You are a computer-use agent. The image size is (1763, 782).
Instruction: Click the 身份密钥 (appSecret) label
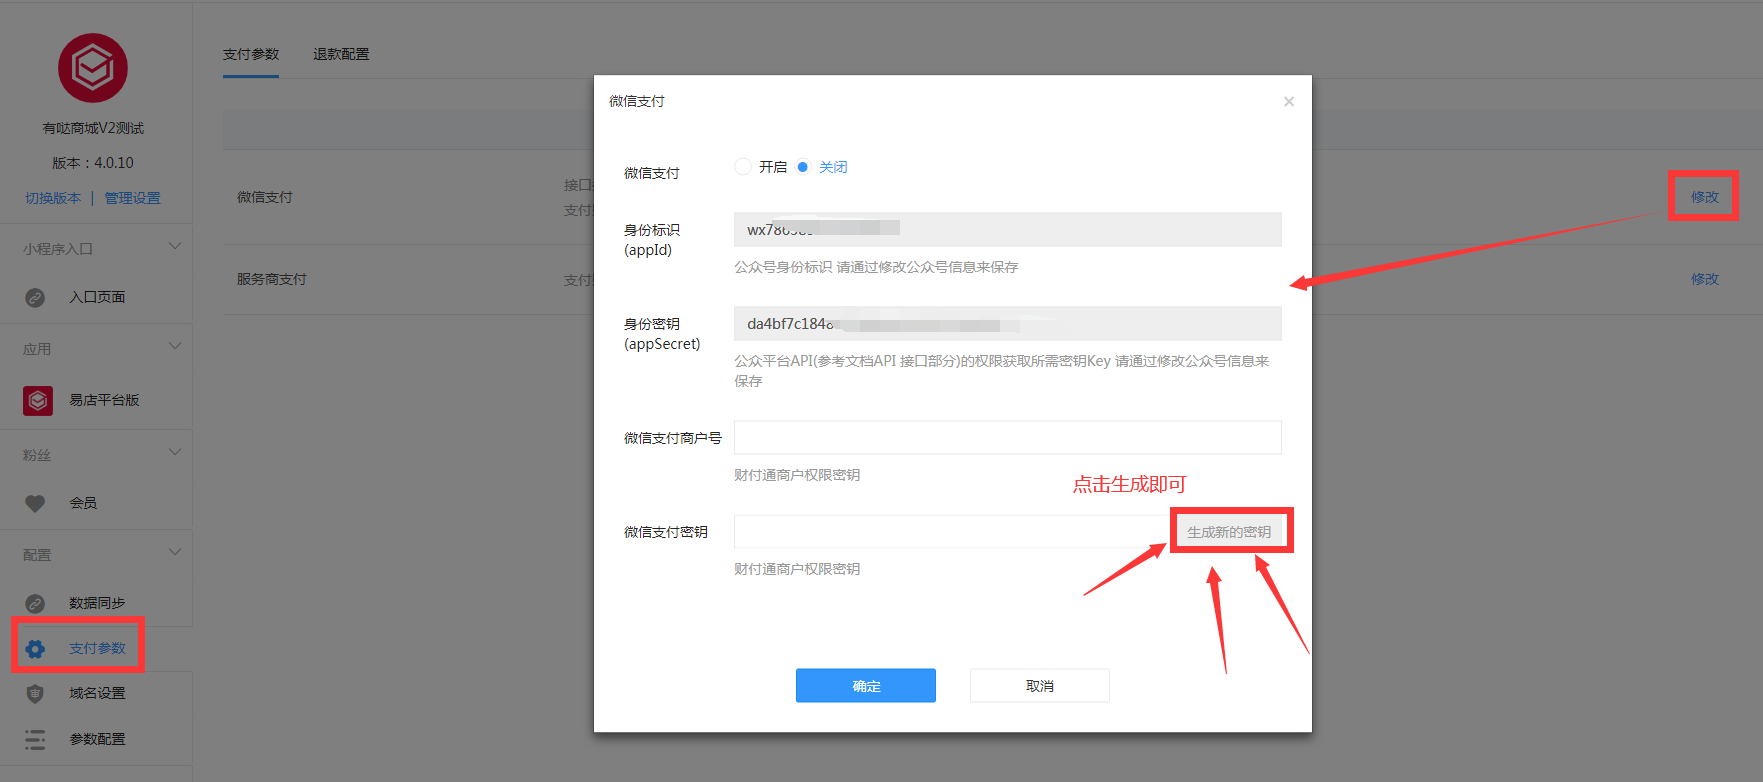662,334
